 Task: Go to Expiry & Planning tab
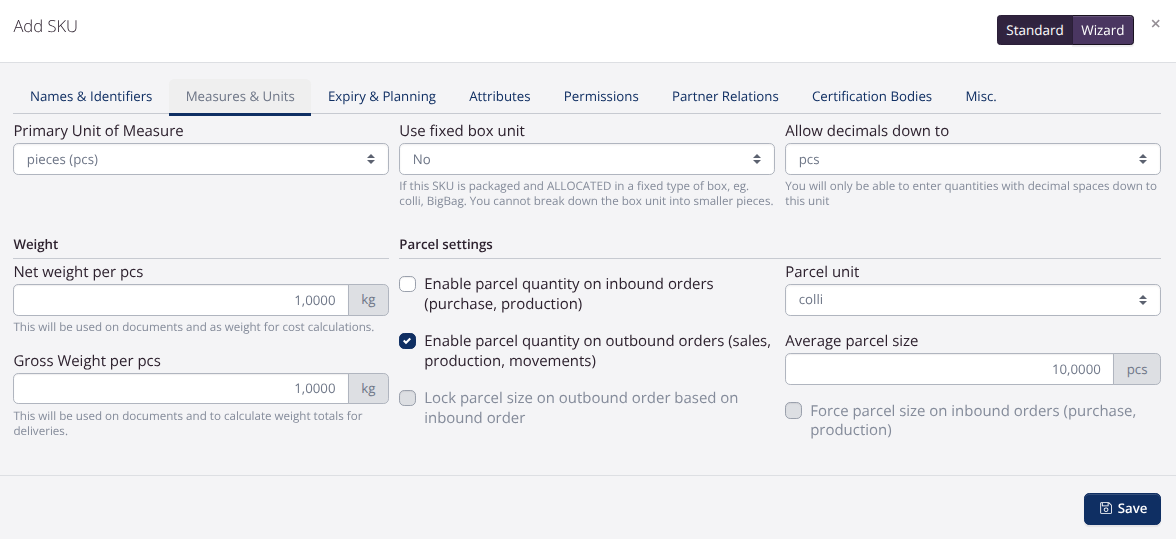point(382,96)
